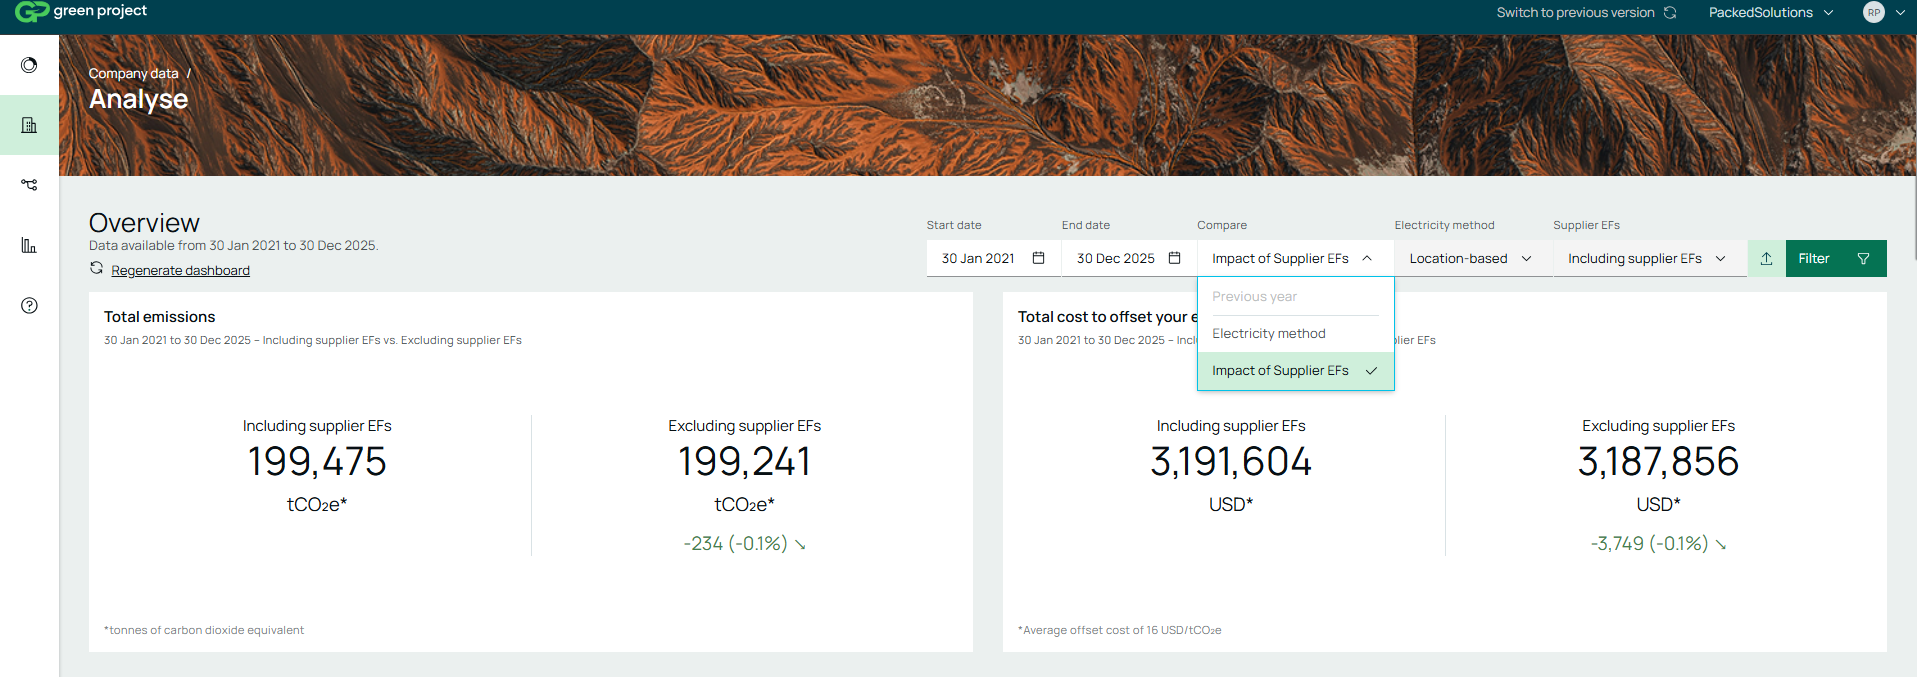Open the Help question mark icon
The width and height of the screenshot is (1917, 677).
click(x=29, y=305)
